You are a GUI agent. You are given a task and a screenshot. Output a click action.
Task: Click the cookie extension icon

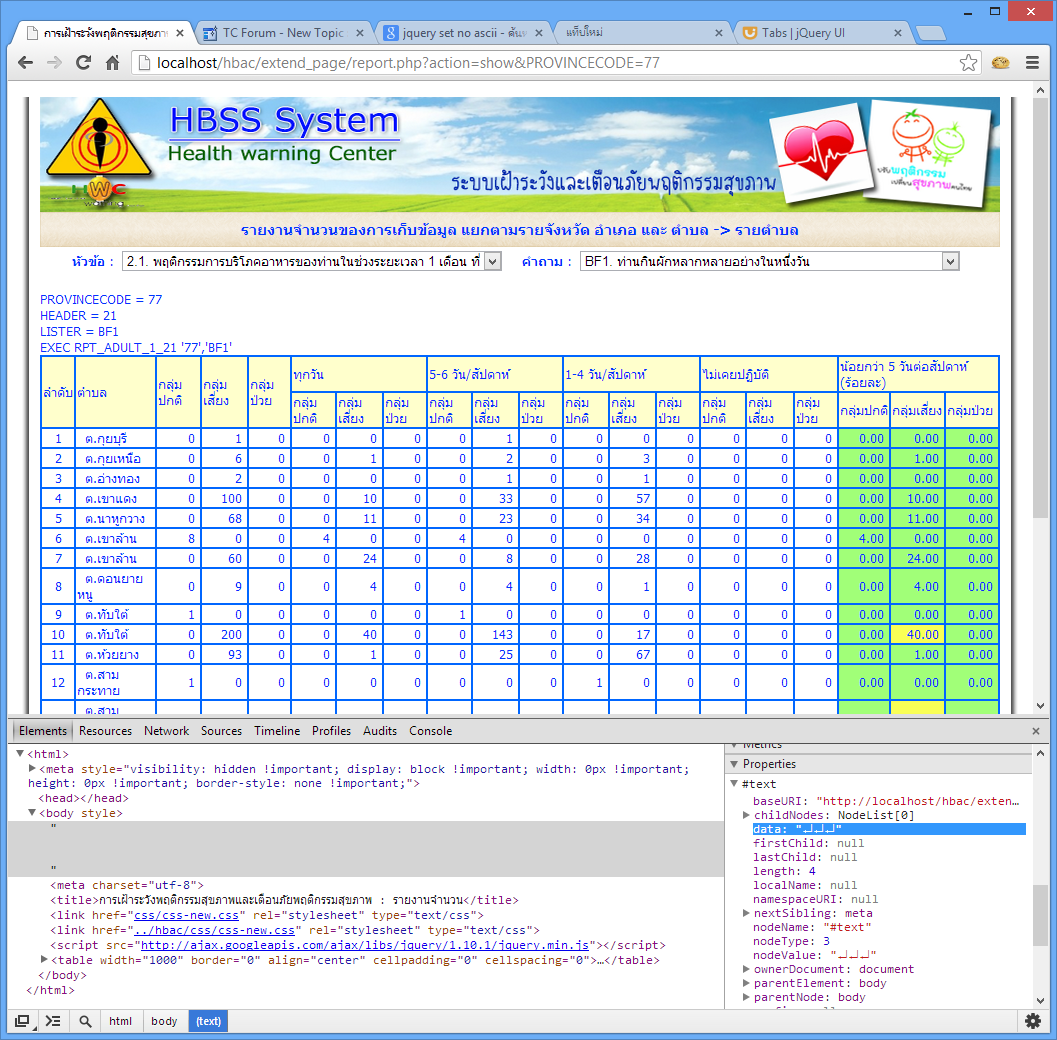(x=1000, y=63)
